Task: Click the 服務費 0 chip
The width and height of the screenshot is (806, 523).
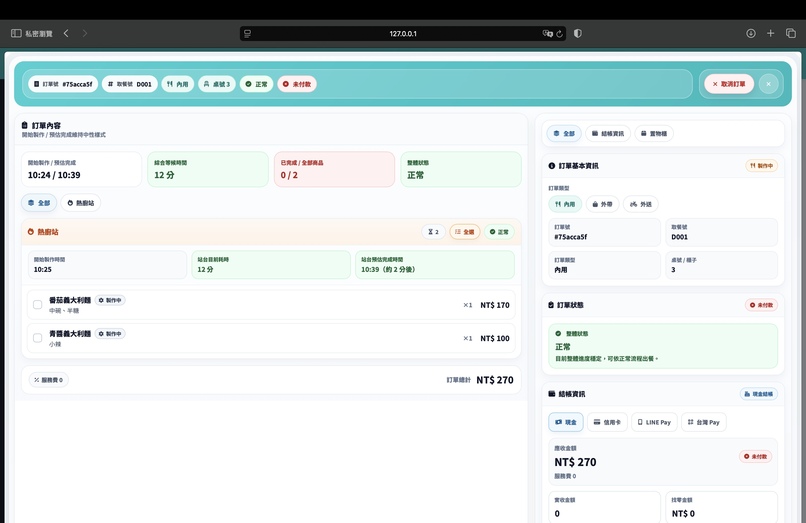Action: point(48,380)
